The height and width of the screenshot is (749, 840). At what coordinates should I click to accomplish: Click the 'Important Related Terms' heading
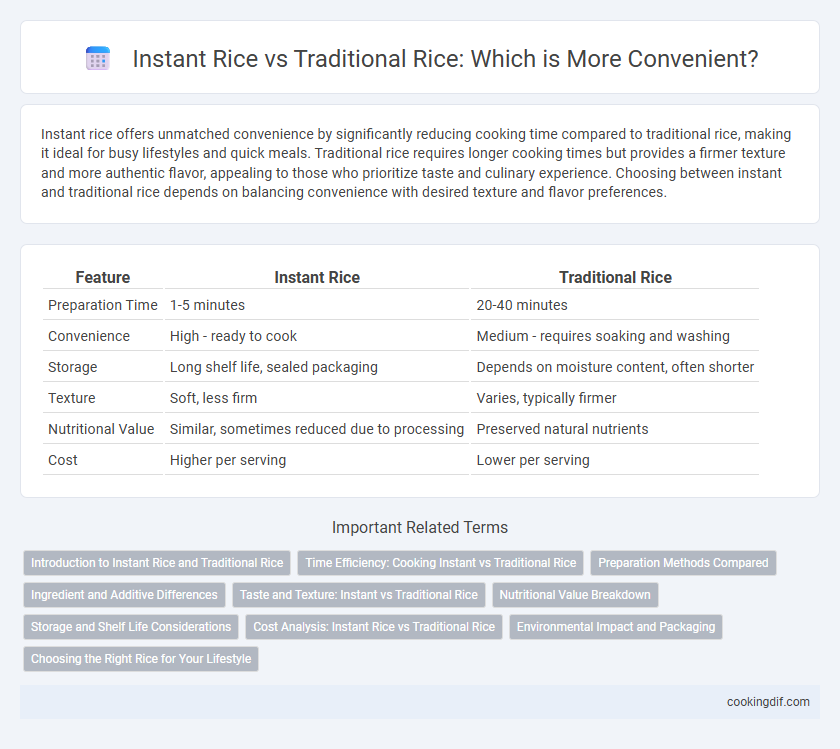click(420, 527)
